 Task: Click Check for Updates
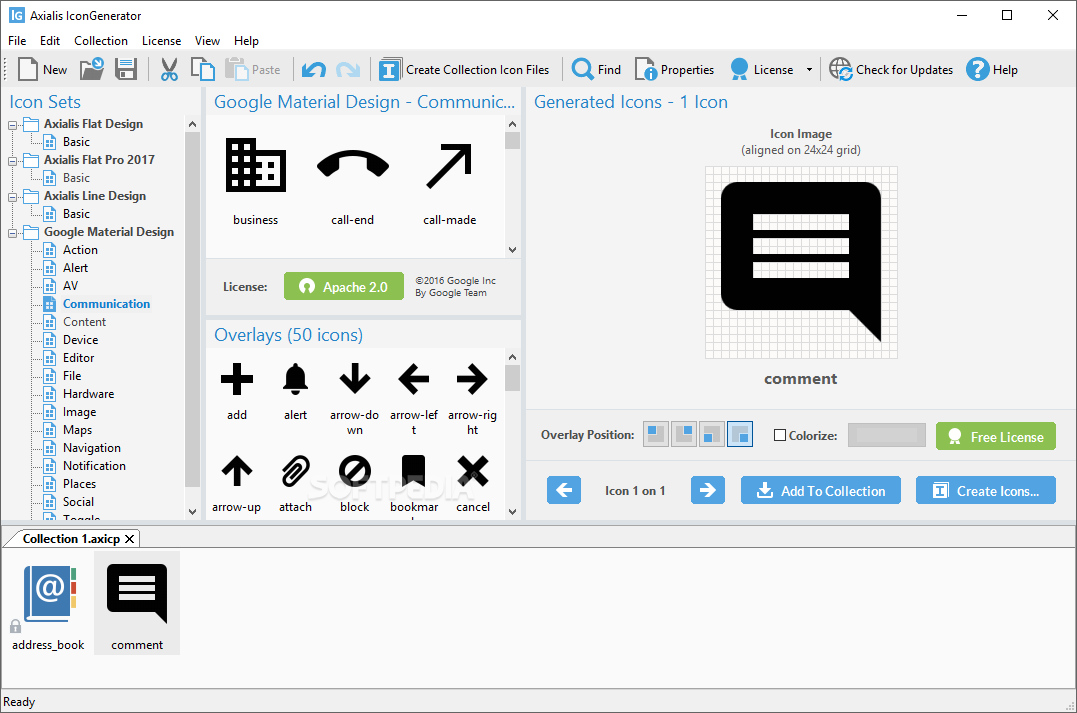click(890, 69)
